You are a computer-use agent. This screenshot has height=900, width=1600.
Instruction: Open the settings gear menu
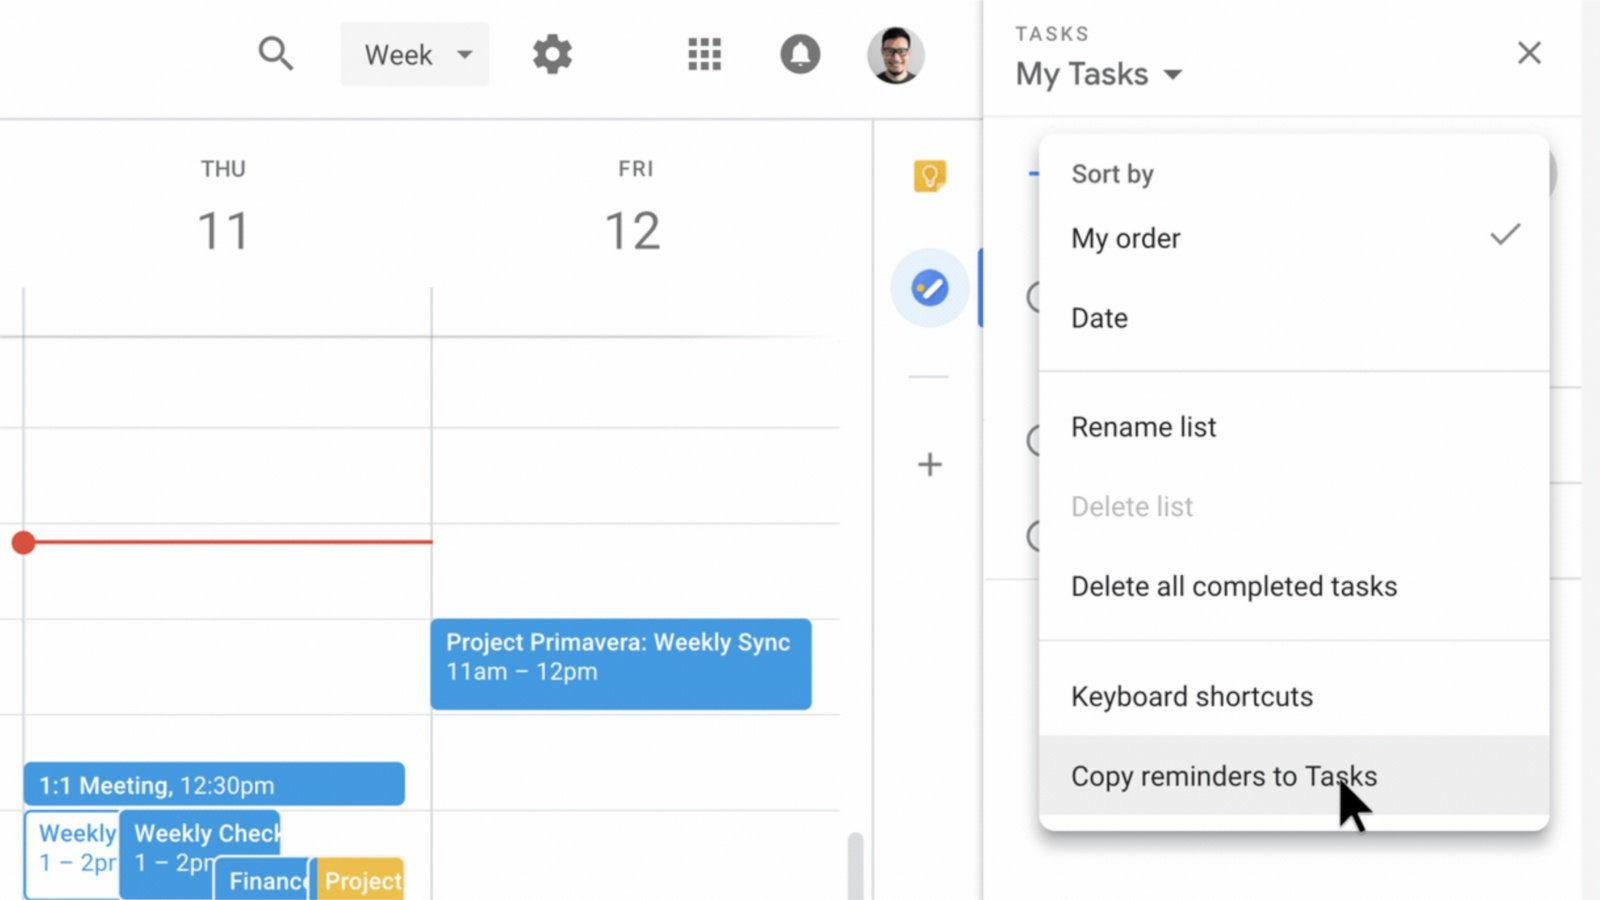552,54
